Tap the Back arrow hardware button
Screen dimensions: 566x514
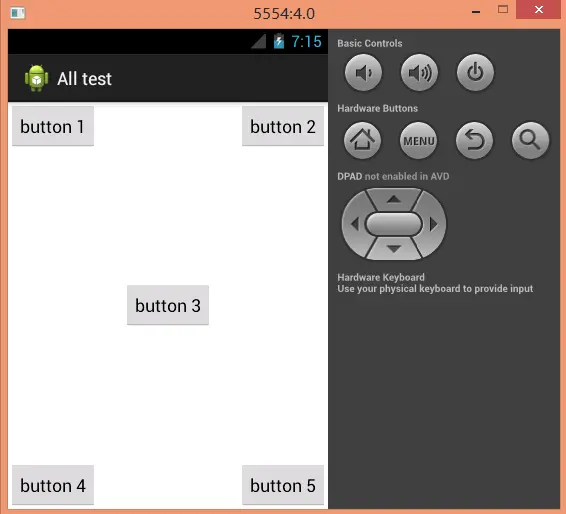tap(474, 140)
